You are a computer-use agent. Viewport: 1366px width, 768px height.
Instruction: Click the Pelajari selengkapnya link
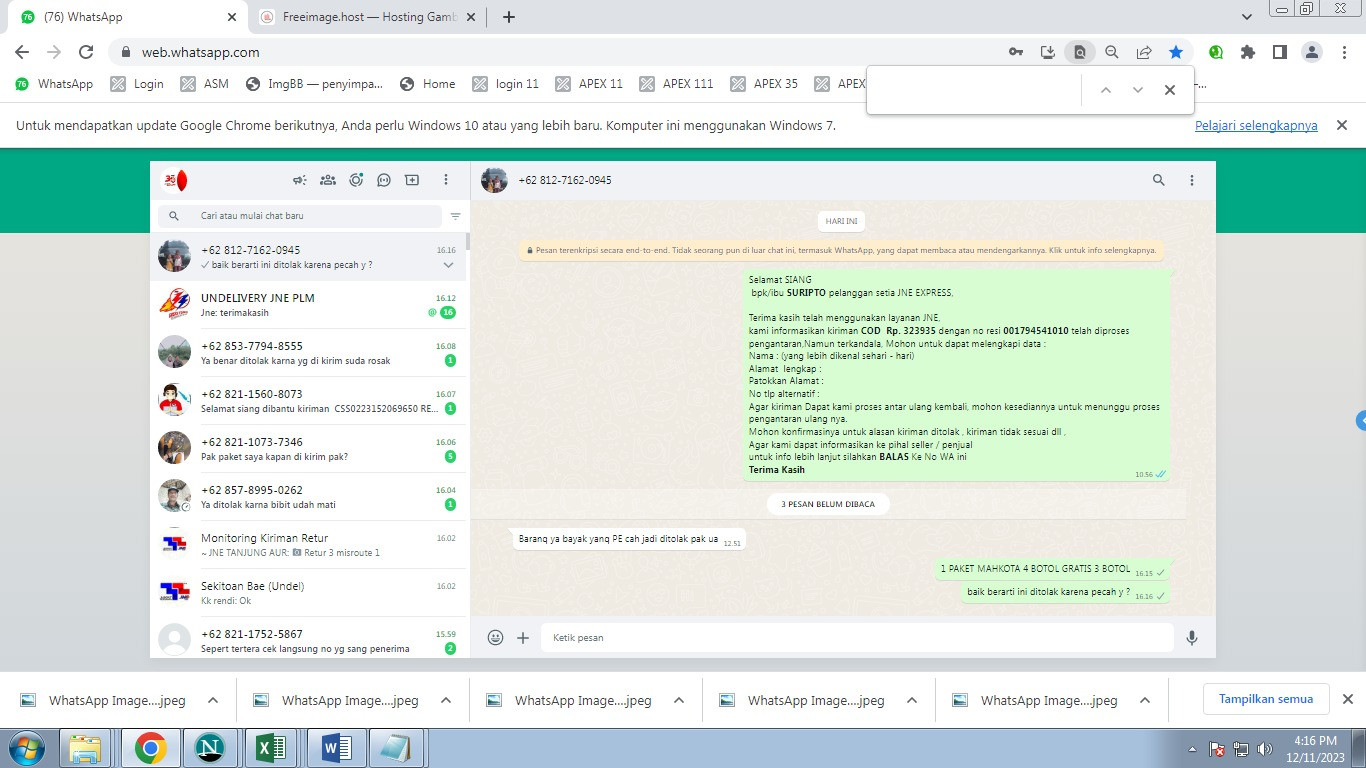[1256, 126]
